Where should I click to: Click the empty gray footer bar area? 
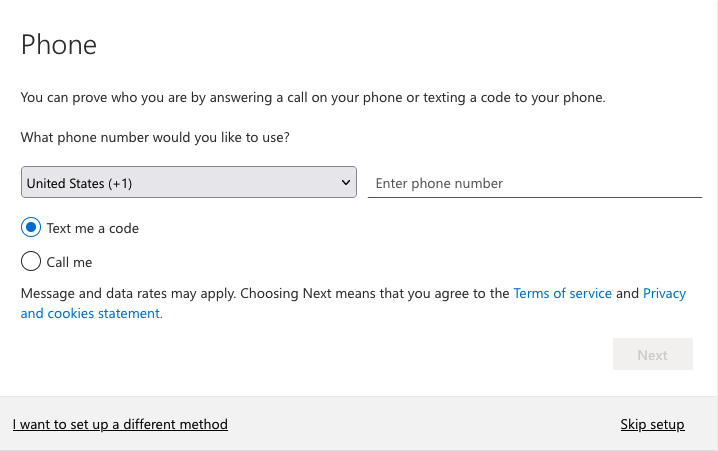tap(420, 424)
